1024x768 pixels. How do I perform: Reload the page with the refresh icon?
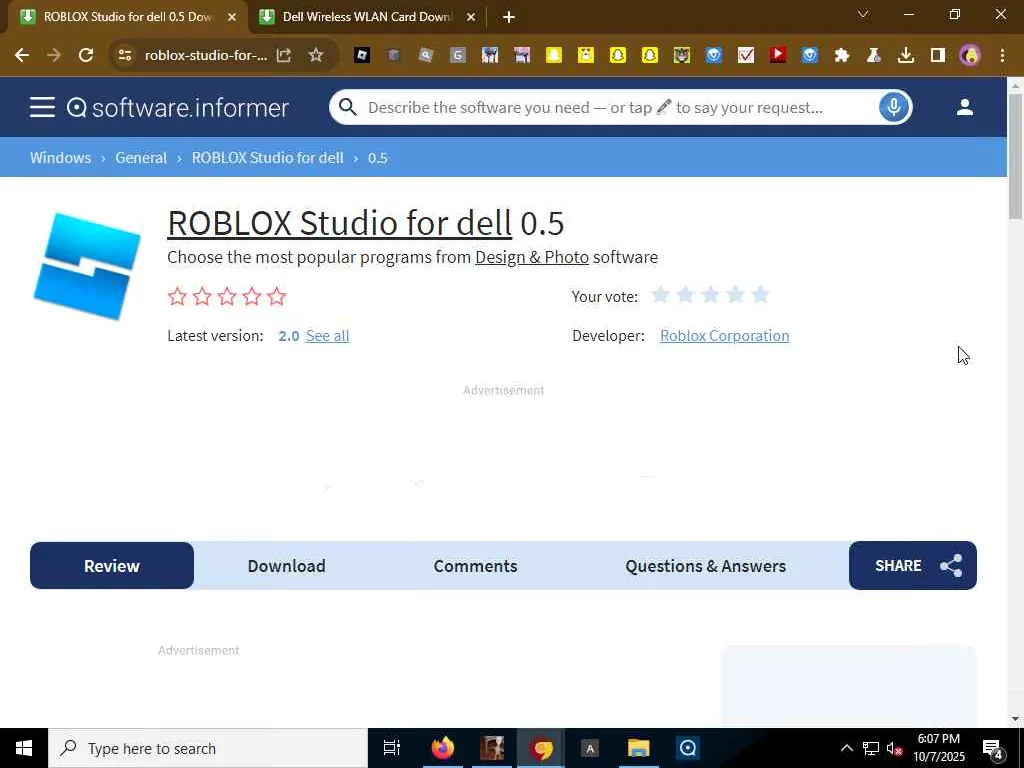(x=86, y=56)
